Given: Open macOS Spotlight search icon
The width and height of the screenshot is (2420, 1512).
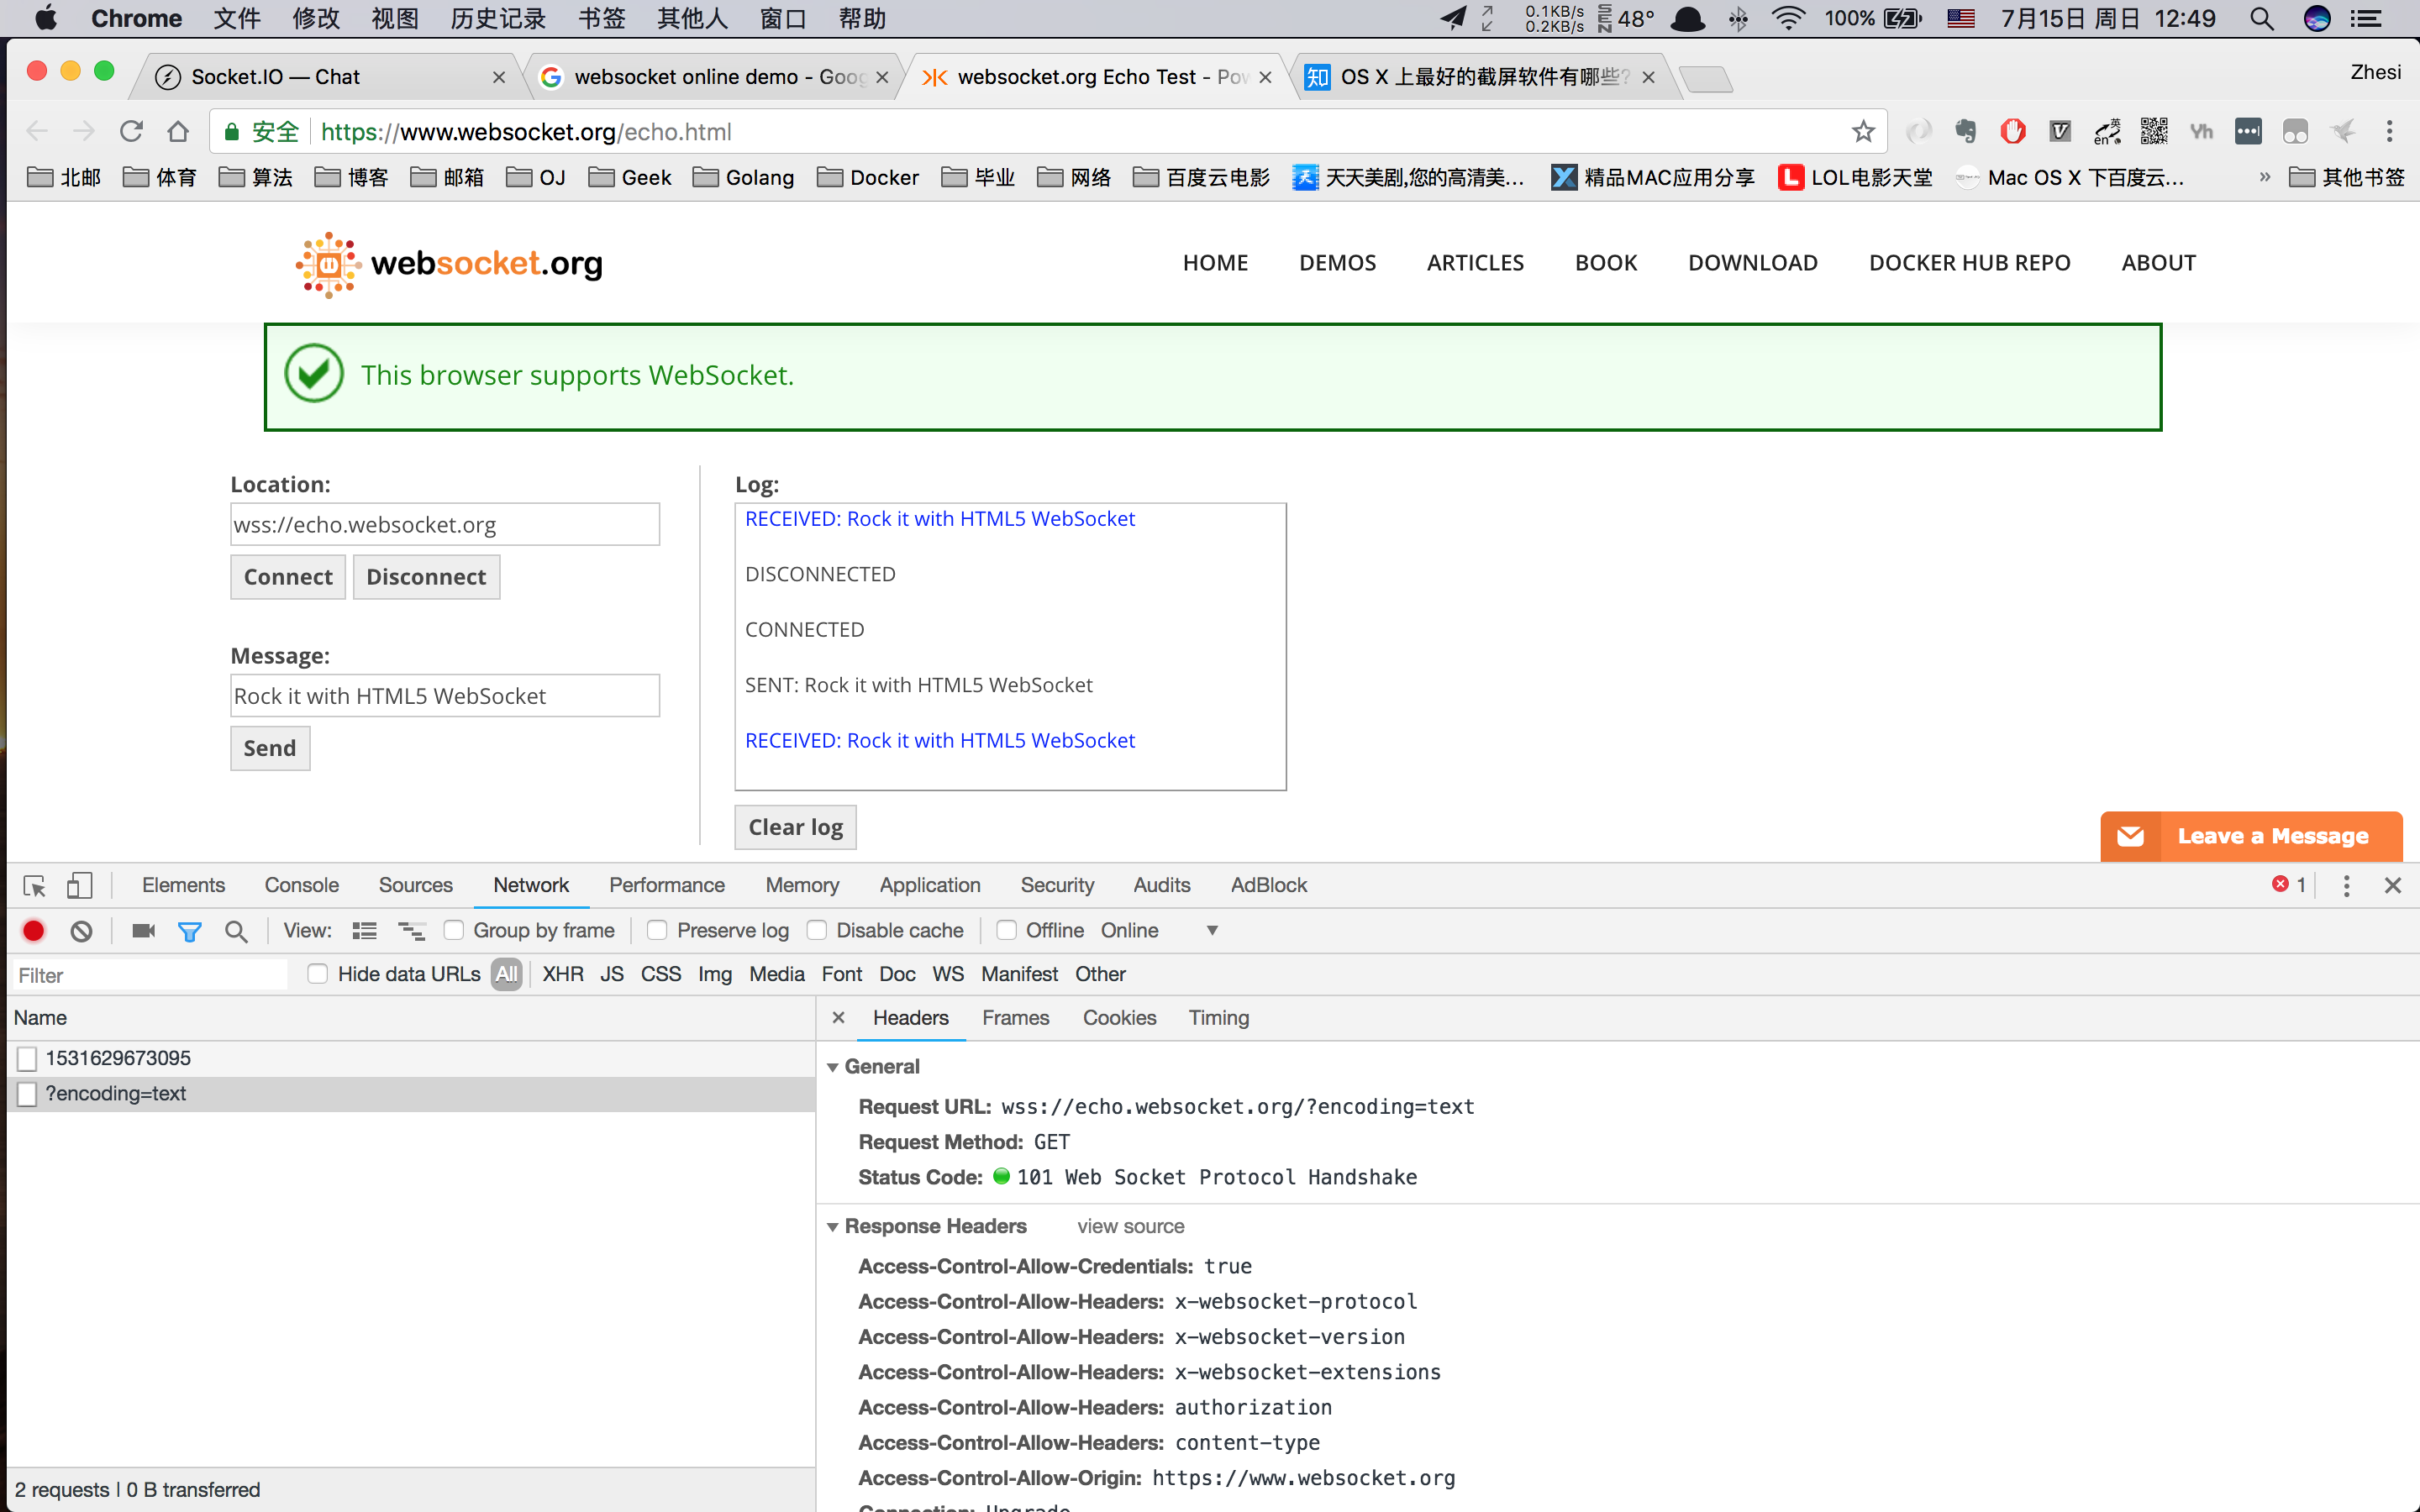Looking at the screenshot, I should [x=2262, y=19].
